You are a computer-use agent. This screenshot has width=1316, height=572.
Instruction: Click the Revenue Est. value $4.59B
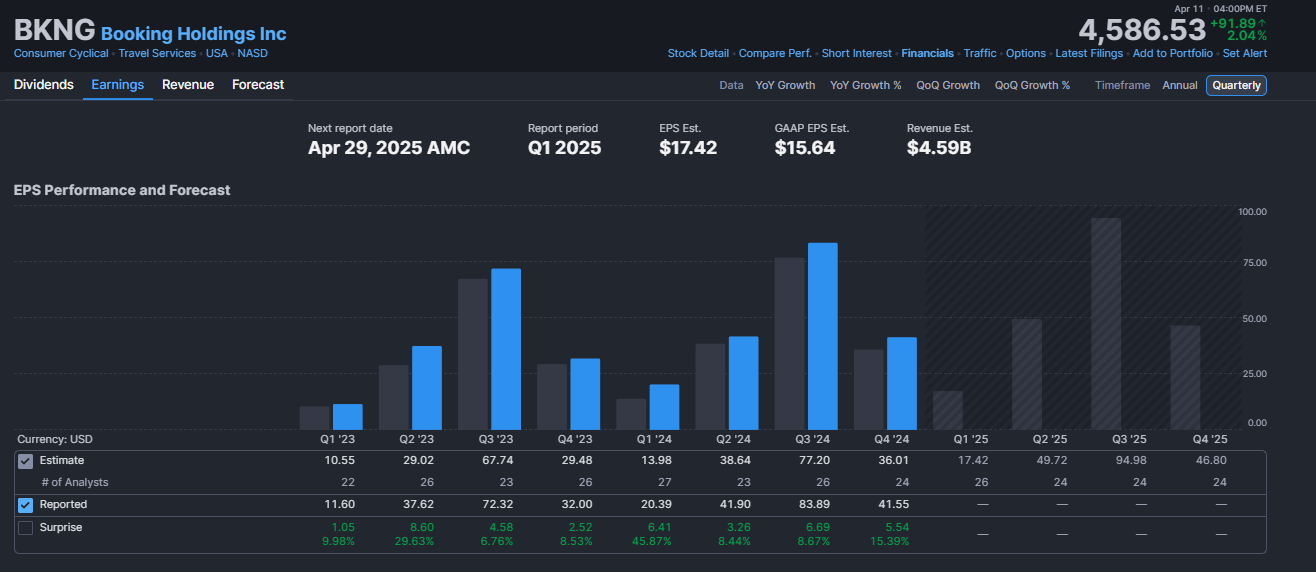(x=939, y=148)
